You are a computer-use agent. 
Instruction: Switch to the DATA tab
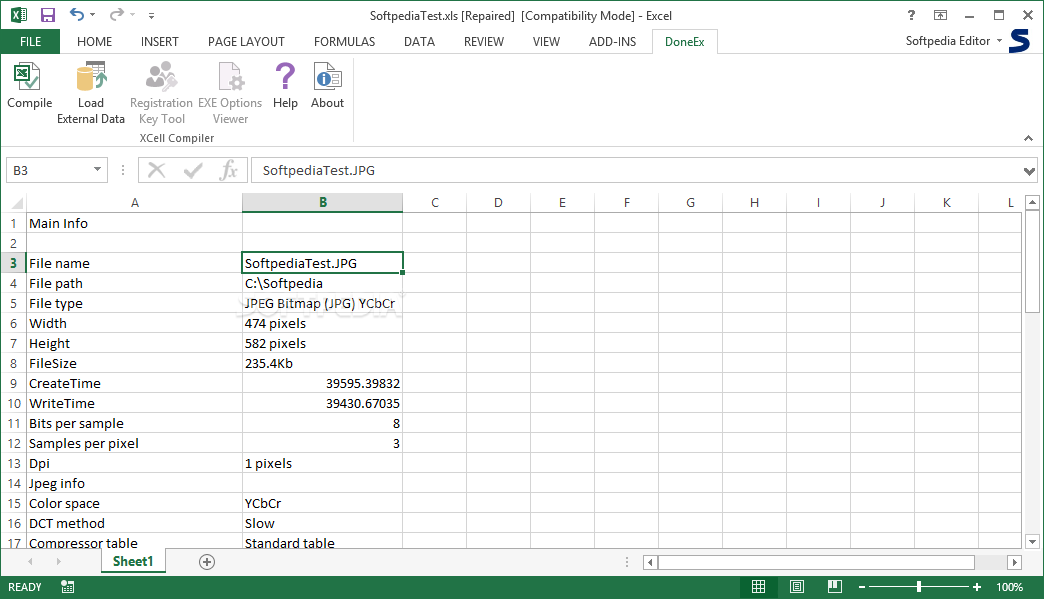coord(419,41)
